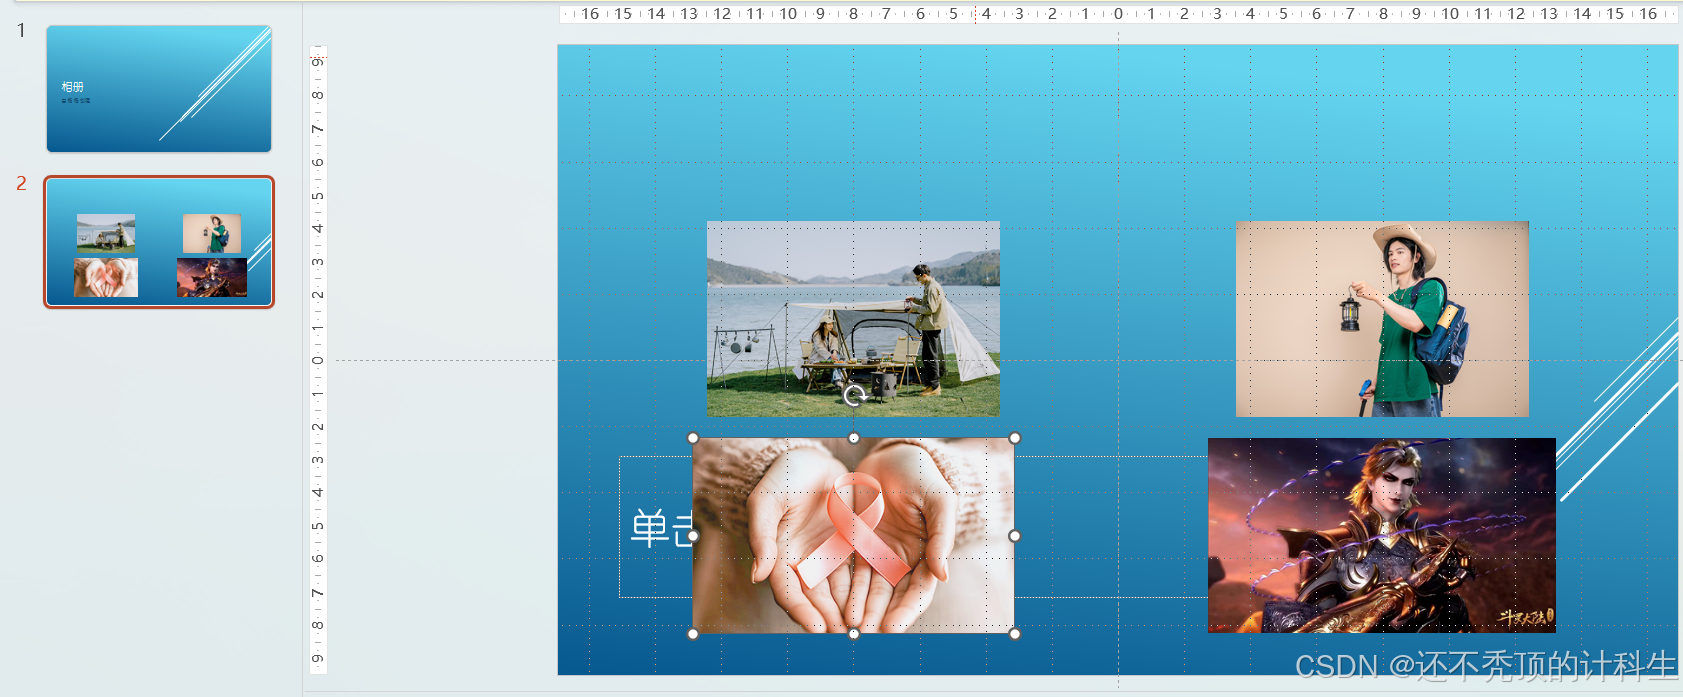Click the vertical ruler left of slide

click(x=318, y=360)
